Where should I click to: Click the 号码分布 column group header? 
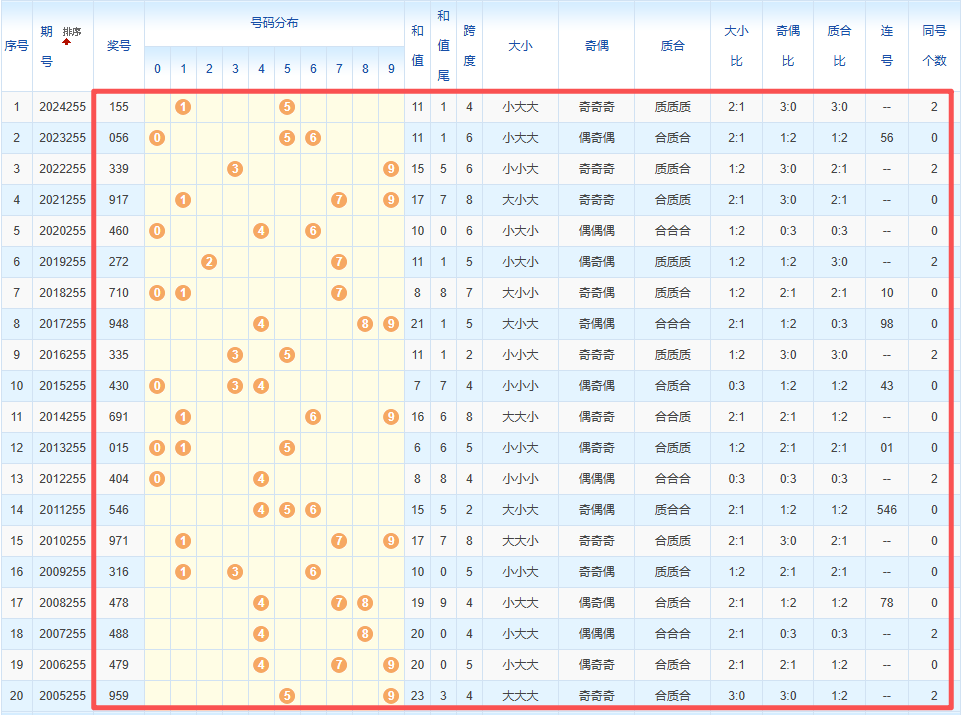[x=274, y=23]
